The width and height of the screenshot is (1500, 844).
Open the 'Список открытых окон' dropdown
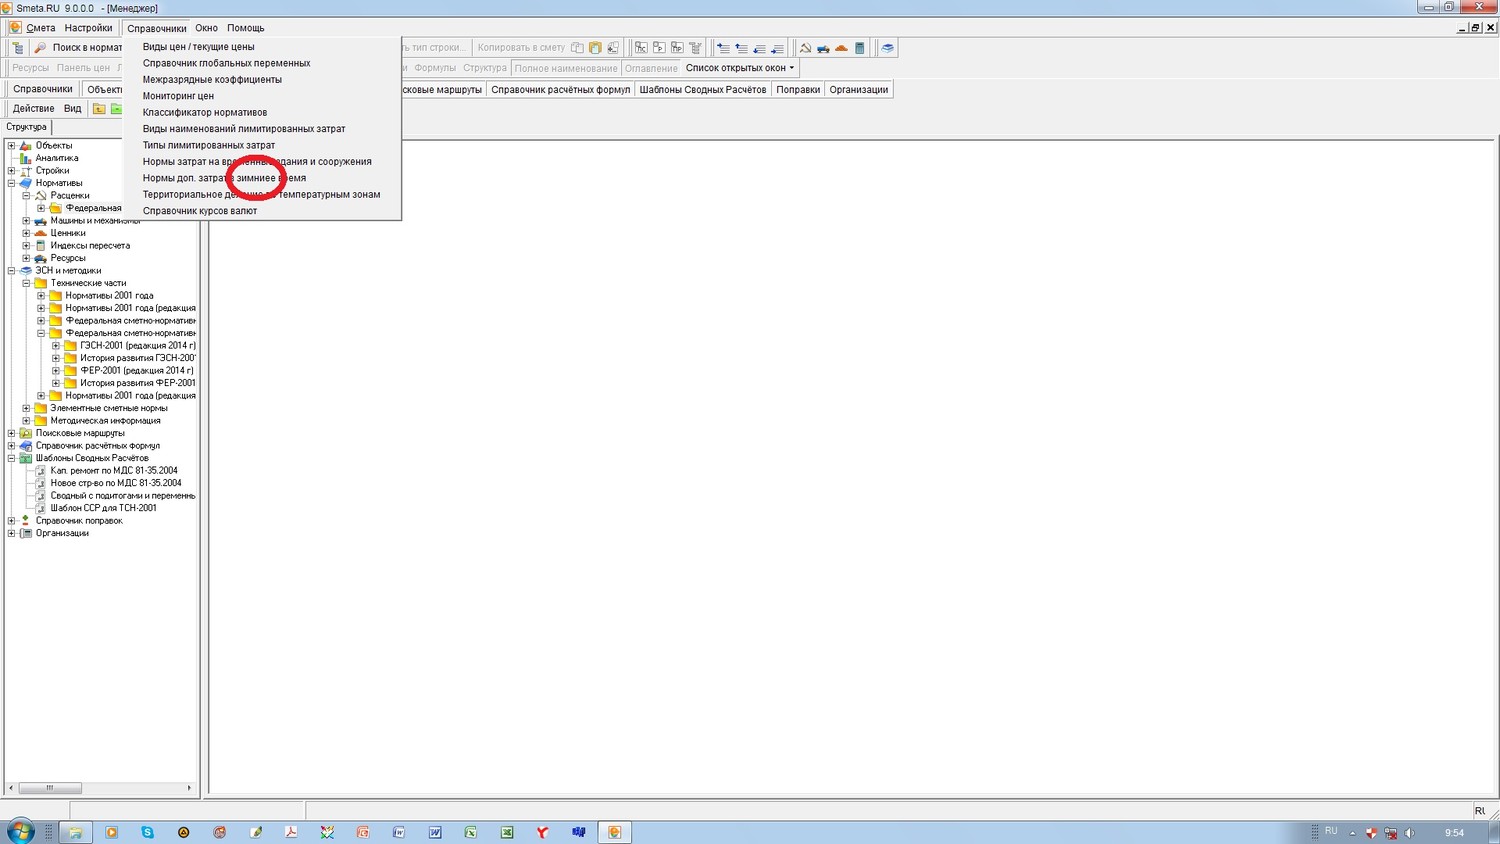[740, 68]
